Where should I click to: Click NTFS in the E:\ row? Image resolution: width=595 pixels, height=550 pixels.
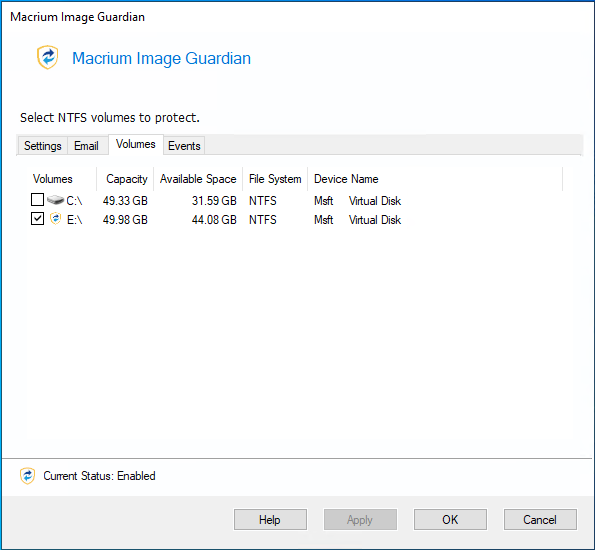(263, 220)
